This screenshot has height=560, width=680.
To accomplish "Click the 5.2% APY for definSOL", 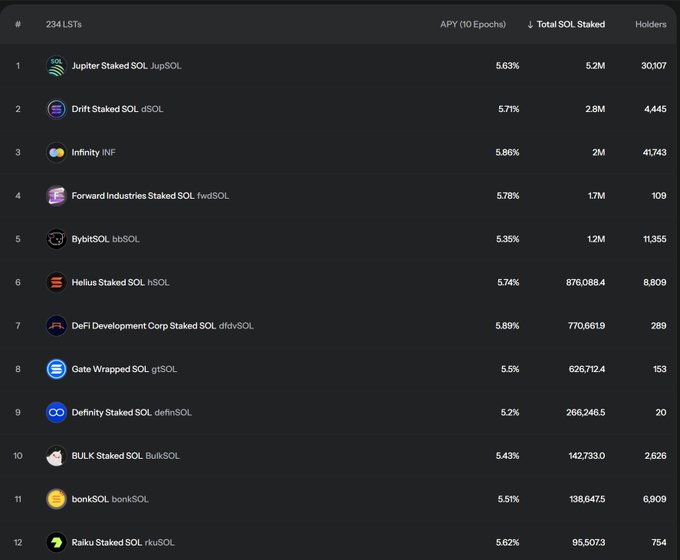I will pos(510,413).
